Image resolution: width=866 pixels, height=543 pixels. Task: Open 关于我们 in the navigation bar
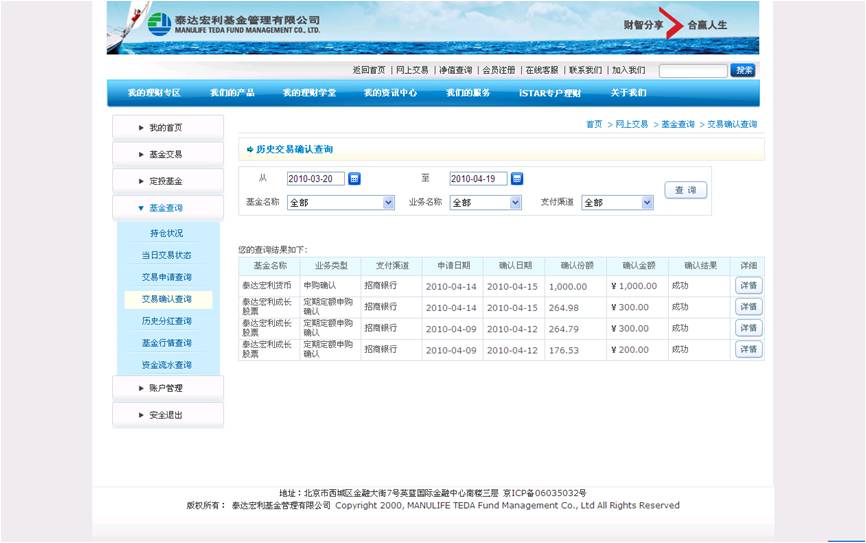pos(628,93)
